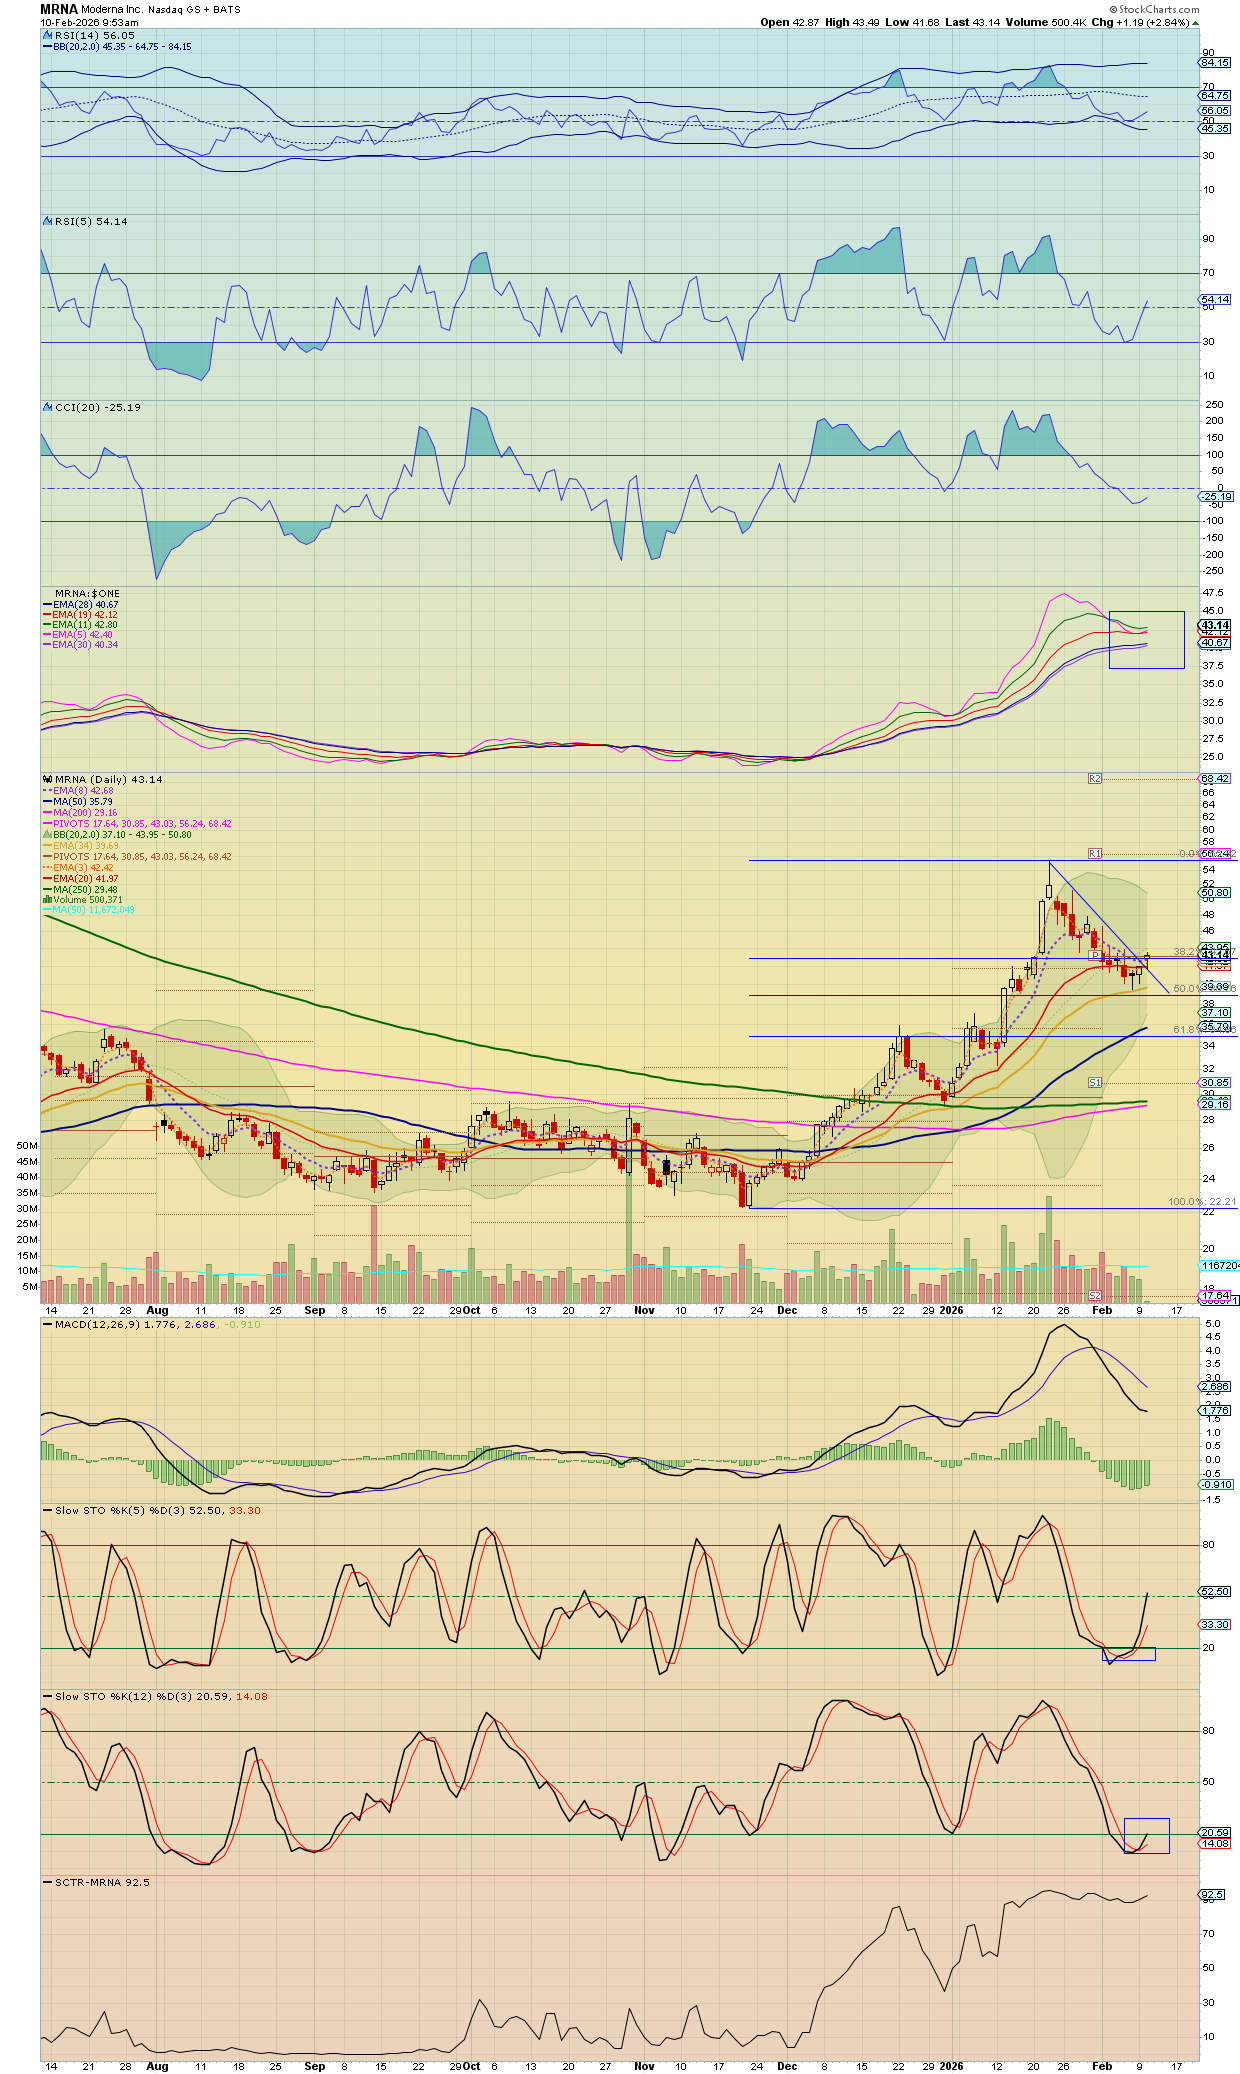Select the EMA(34) 39.69 legend entry

[x=85, y=846]
